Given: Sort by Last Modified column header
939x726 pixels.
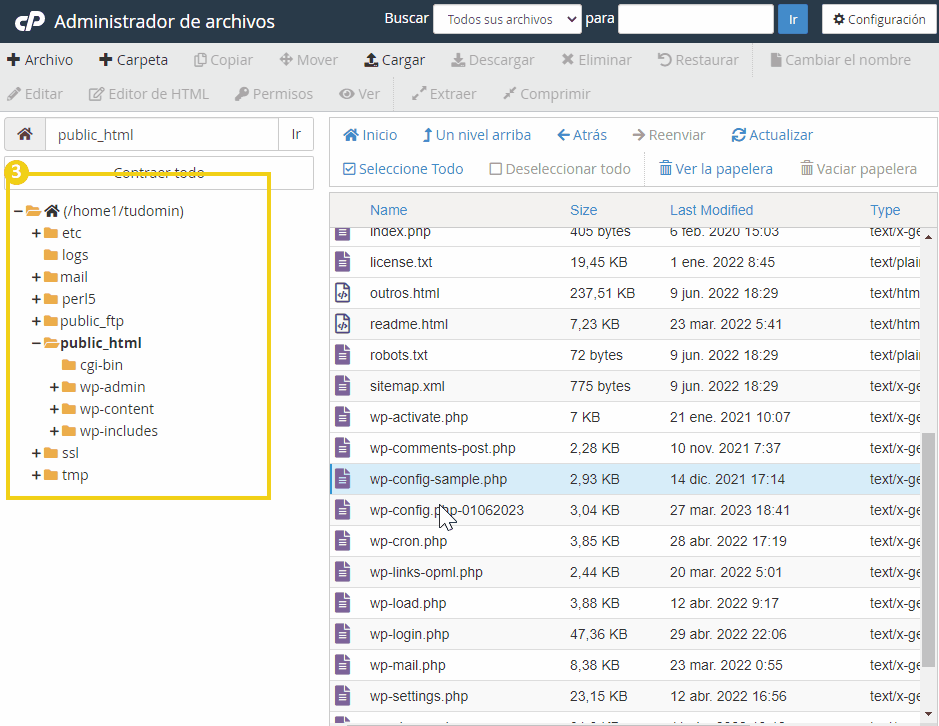Looking at the screenshot, I should click(x=711, y=210).
